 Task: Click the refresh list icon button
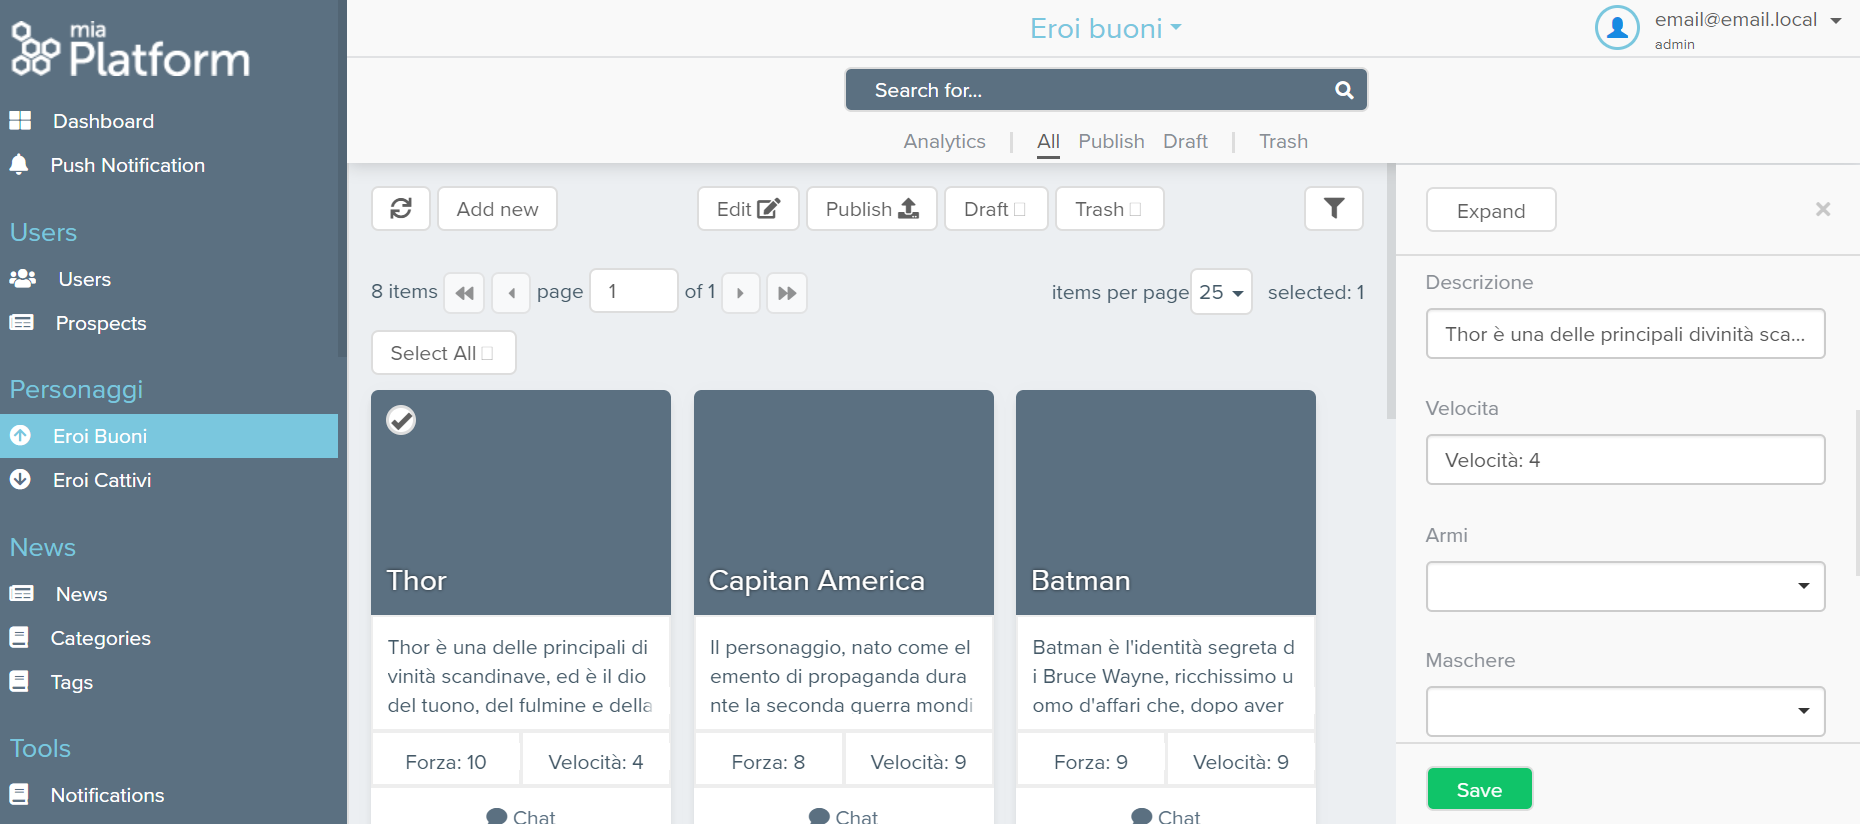tap(401, 209)
